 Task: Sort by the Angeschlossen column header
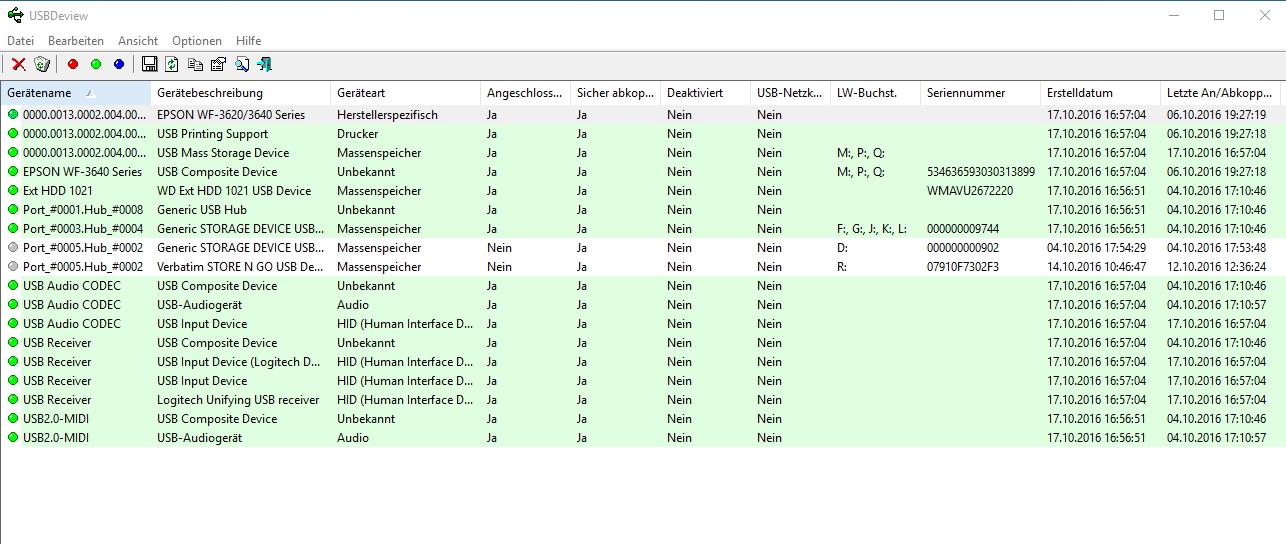[525, 93]
